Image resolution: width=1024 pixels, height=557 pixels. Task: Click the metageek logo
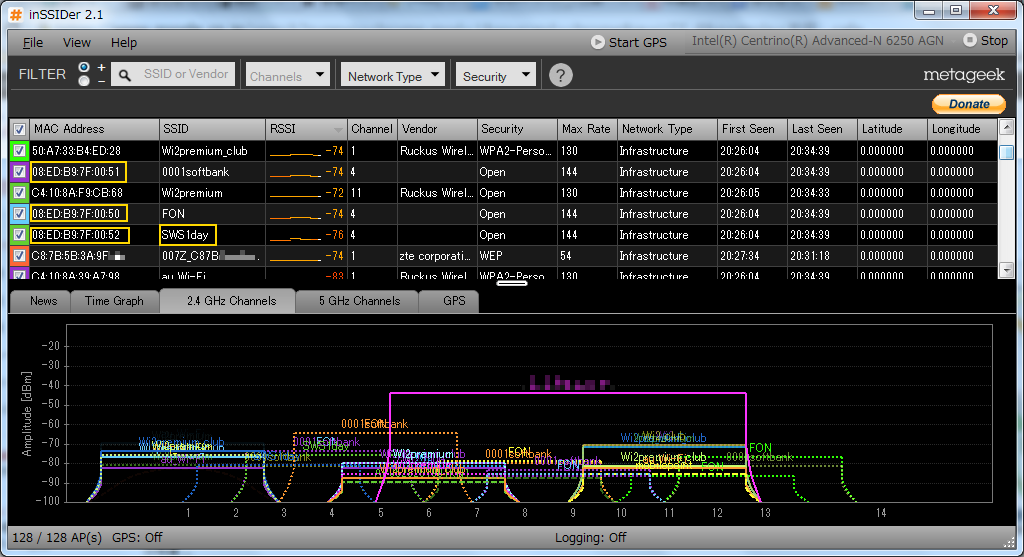pyautogui.click(x=964, y=75)
